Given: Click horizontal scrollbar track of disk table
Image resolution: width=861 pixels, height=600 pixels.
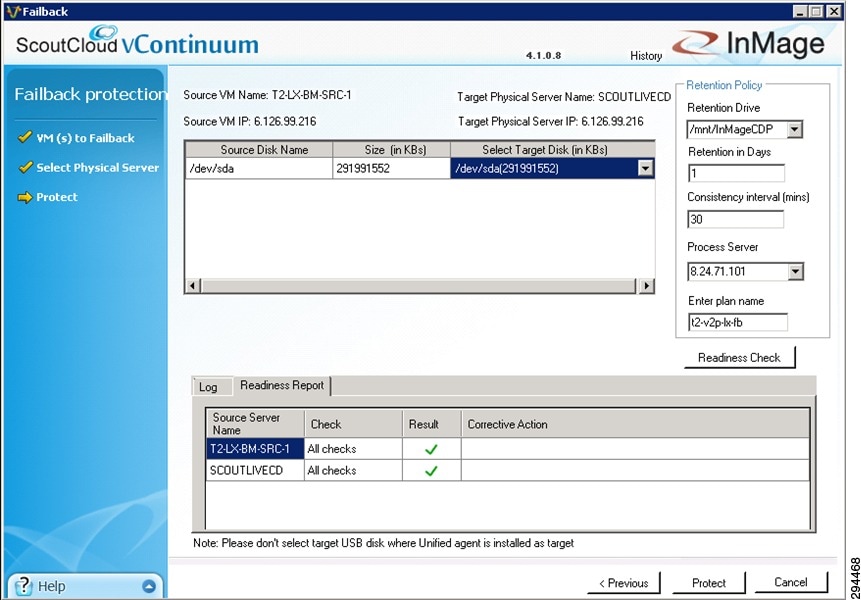Looking at the screenshot, I should click(418, 285).
